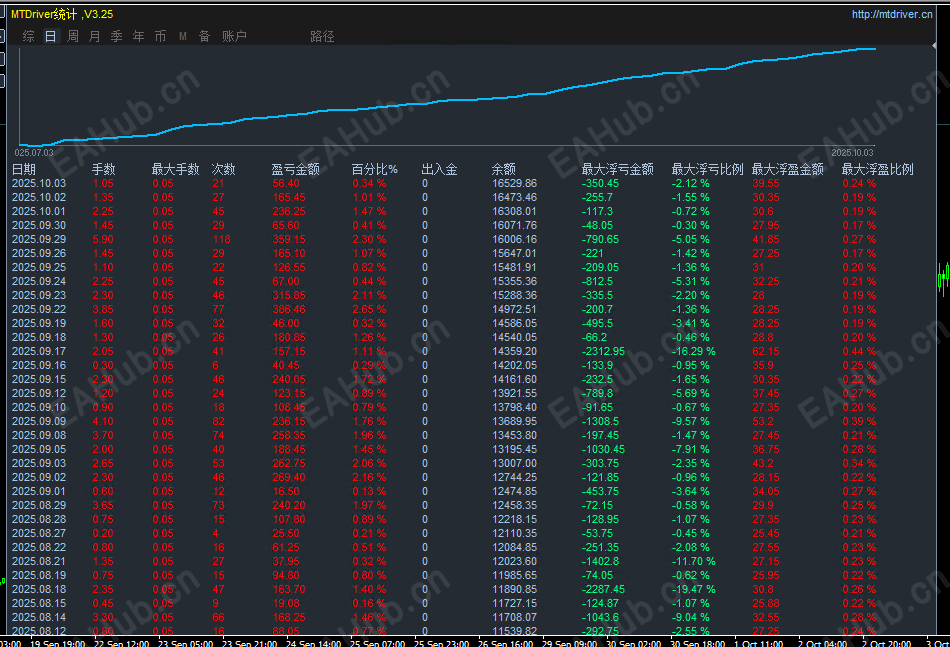Select the 路径 path tab
This screenshot has width=950, height=647.
pyautogui.click(x=322, y=36)
